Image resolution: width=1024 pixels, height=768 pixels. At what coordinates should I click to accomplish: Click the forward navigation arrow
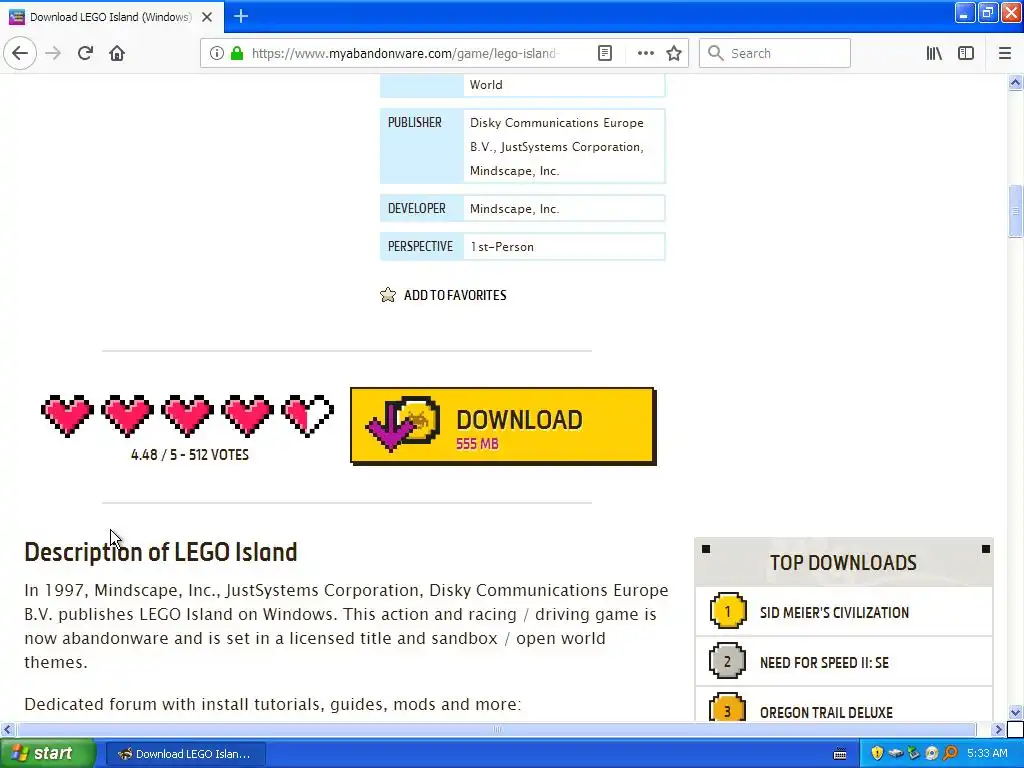point(53,53)
